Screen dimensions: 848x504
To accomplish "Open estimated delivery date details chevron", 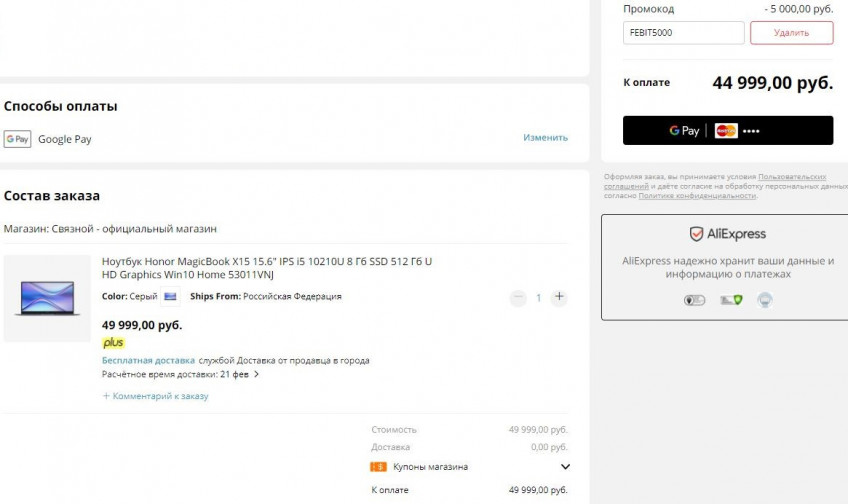I will [x=256, y=374].
